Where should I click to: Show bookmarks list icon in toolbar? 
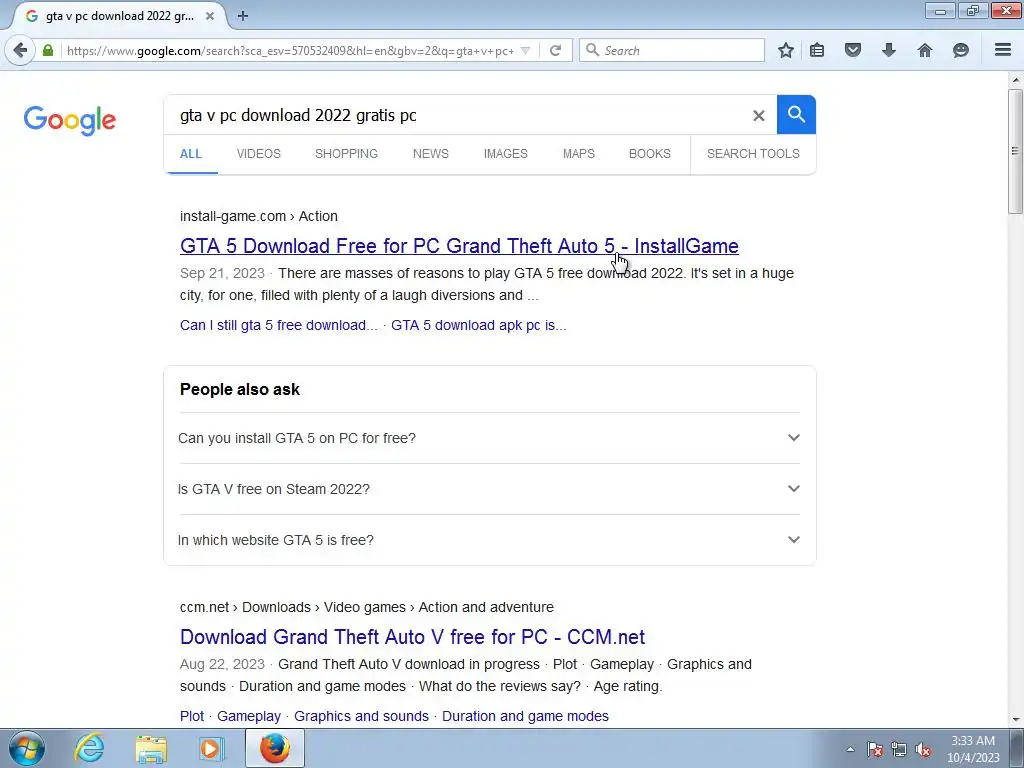(817, 50)
